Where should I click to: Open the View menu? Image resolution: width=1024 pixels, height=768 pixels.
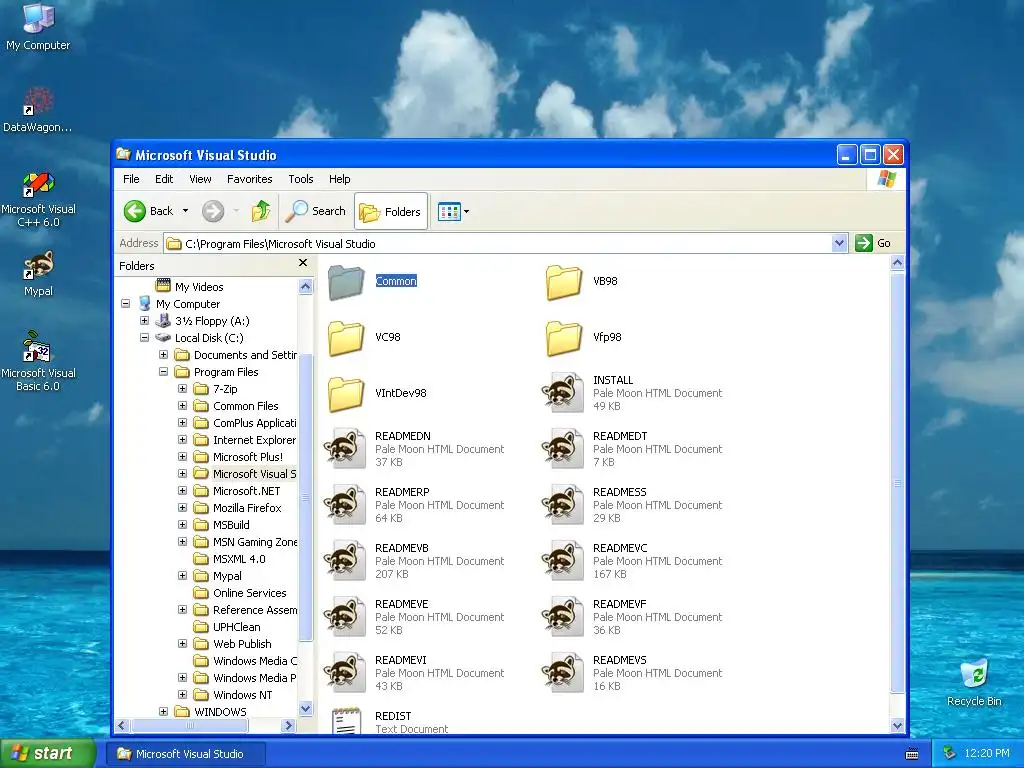pyautogui.click(x=200, y=179)
